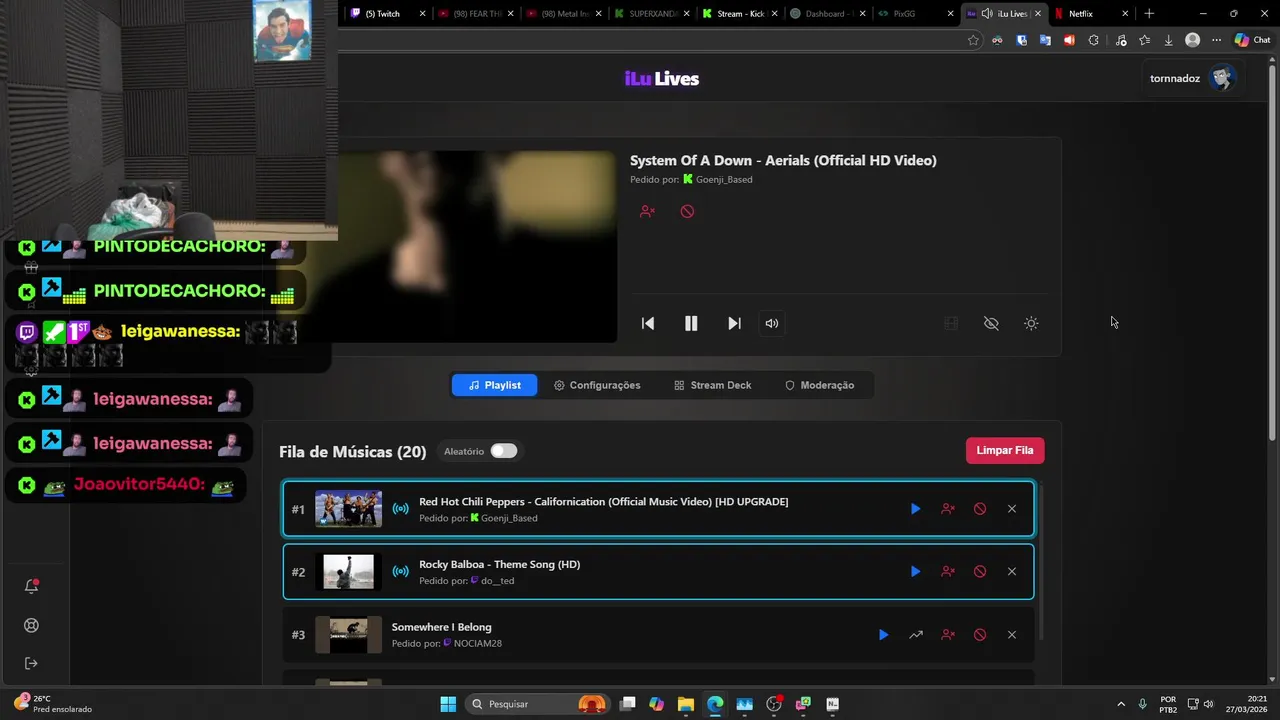Remove Somewhere I Belong from queue
The image size is (1280, 720).
(1012, 635)
